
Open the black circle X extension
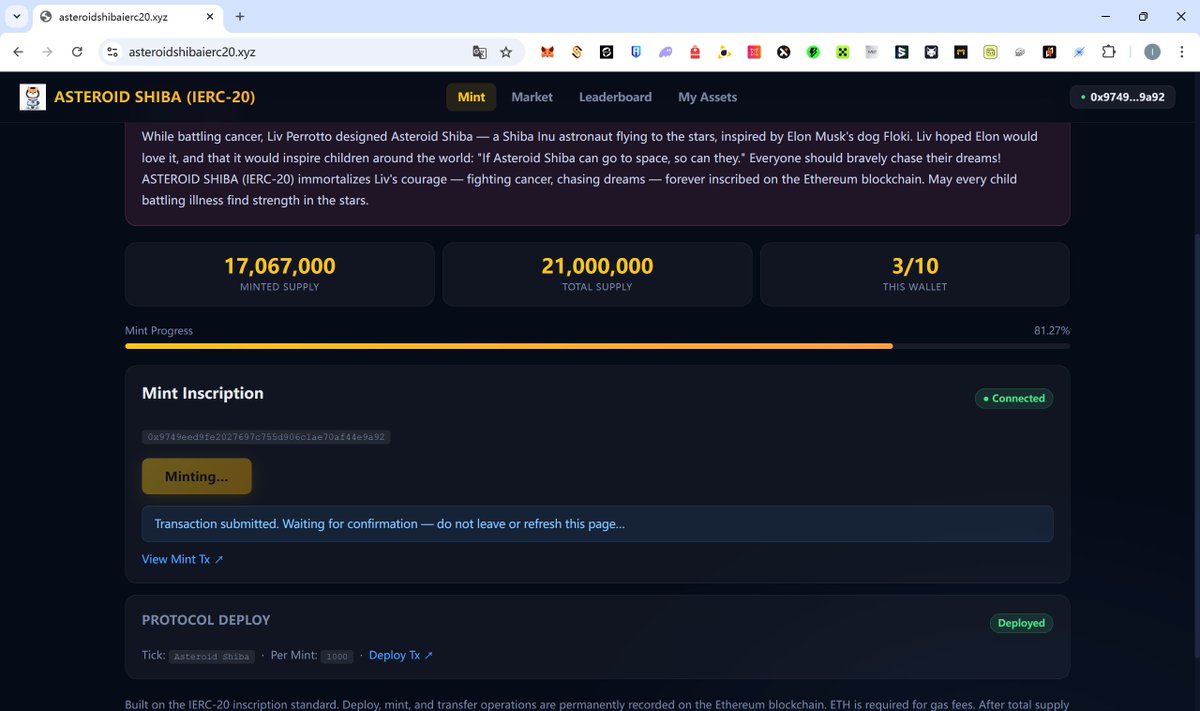[x=784, y=52]
